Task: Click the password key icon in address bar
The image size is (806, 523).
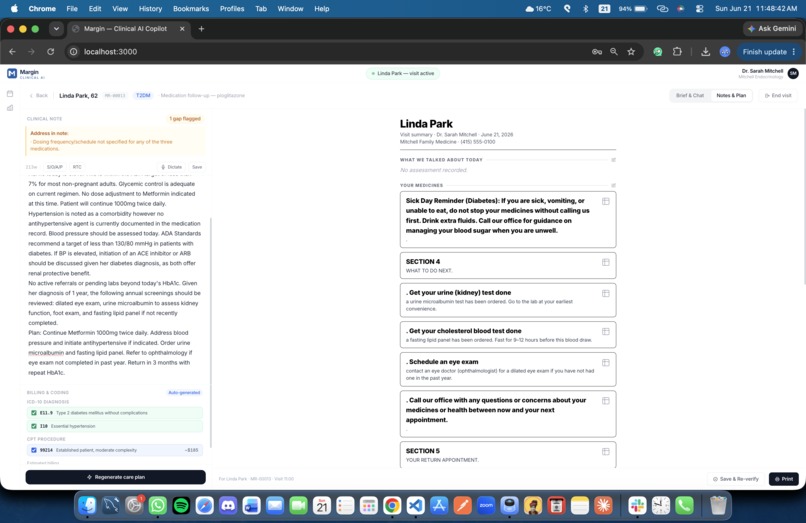Action: [x=597, y=51]
